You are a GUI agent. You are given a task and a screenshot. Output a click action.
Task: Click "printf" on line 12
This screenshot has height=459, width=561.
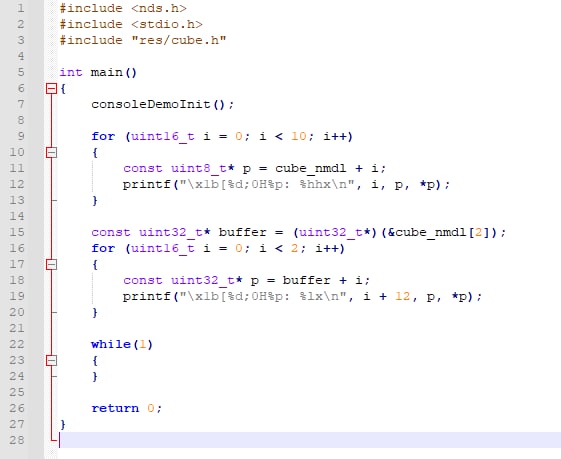tap(147, 185)
